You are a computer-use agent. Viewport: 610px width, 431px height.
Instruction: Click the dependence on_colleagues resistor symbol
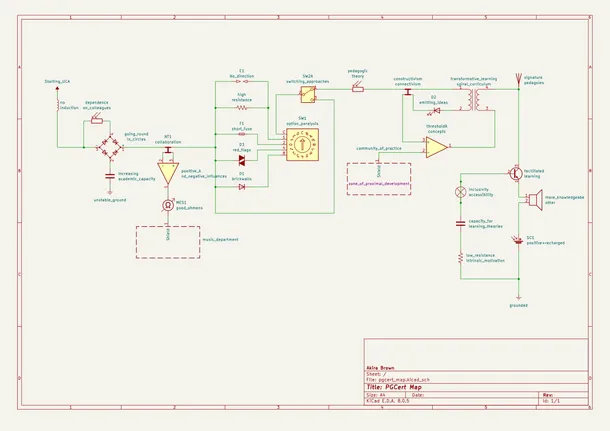click(96, 118)
